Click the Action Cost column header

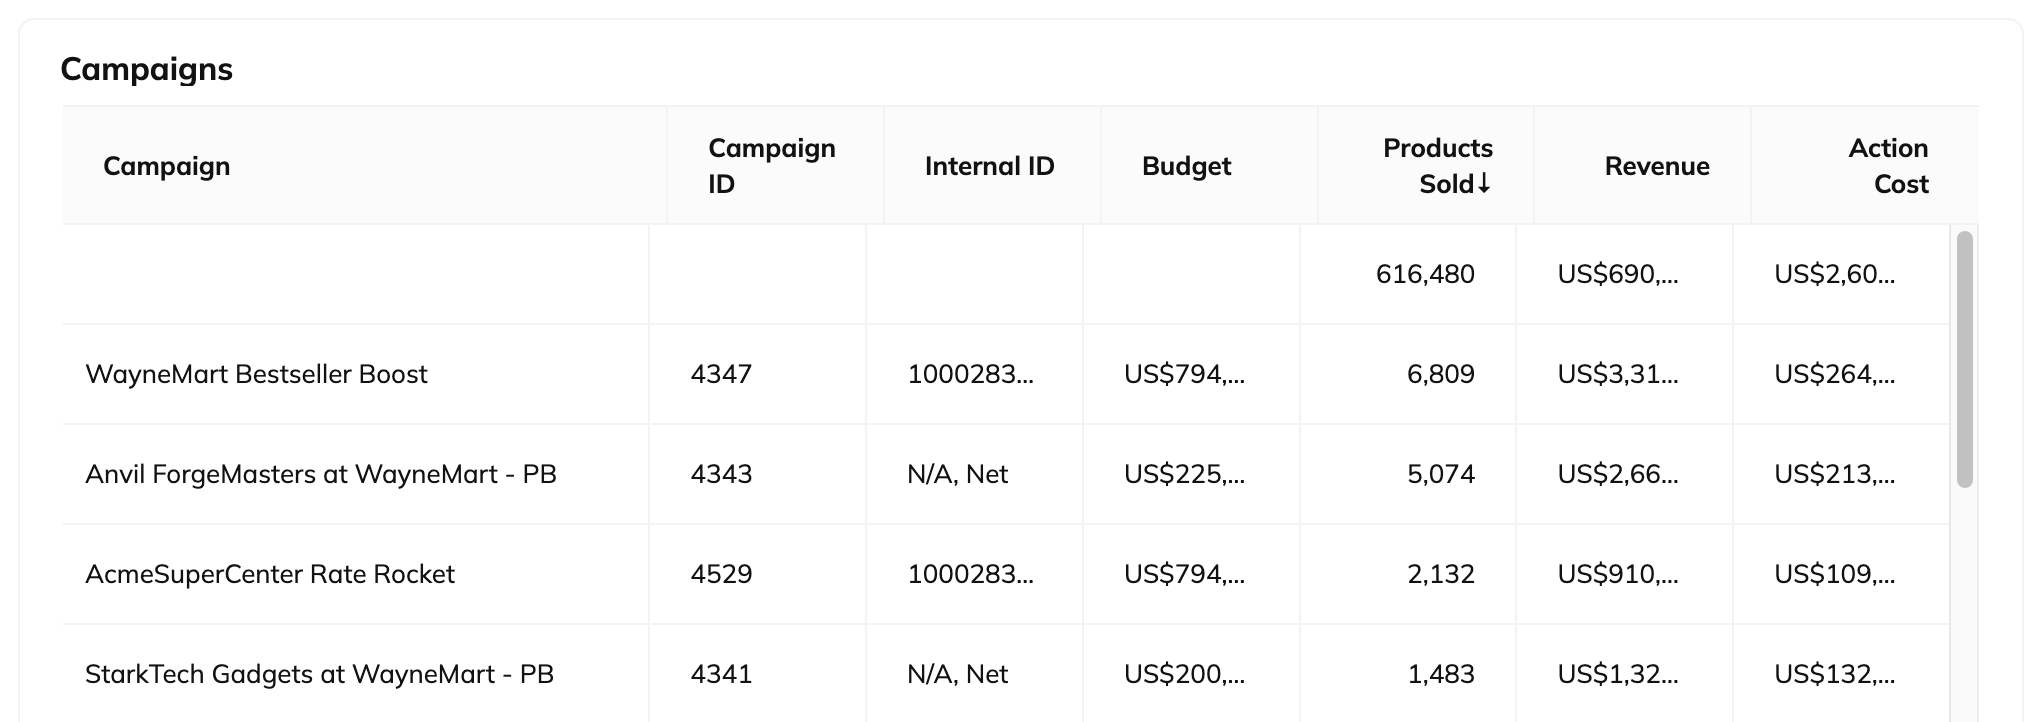(1887, 166)
